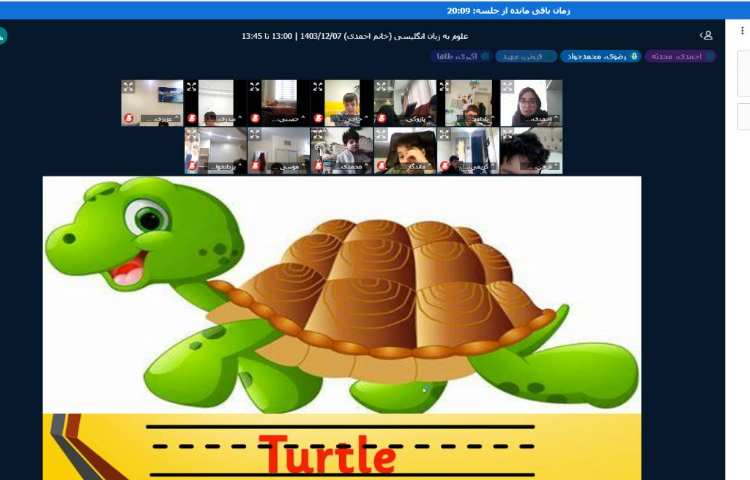Open the محمدی webcam thumbnail
This screenshot has height=480, width=750.
tap(342, 151)
